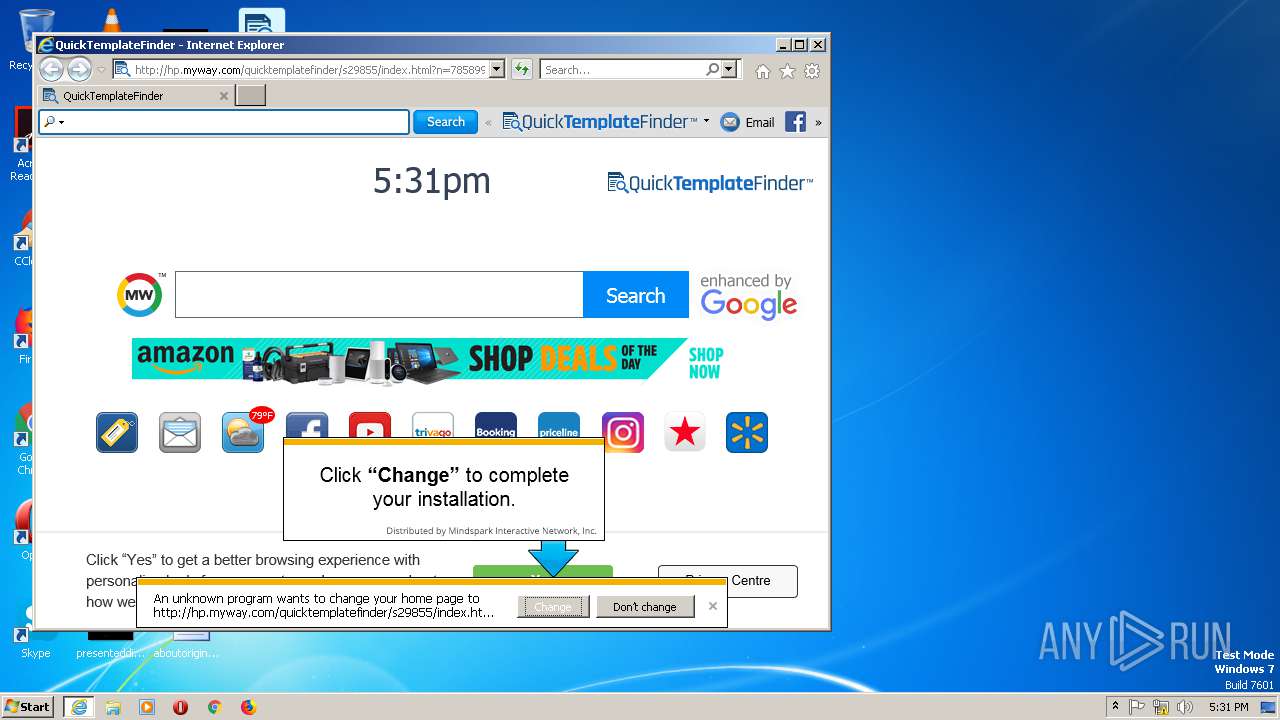Open the price tag coupons shortcut

(117, 432)
